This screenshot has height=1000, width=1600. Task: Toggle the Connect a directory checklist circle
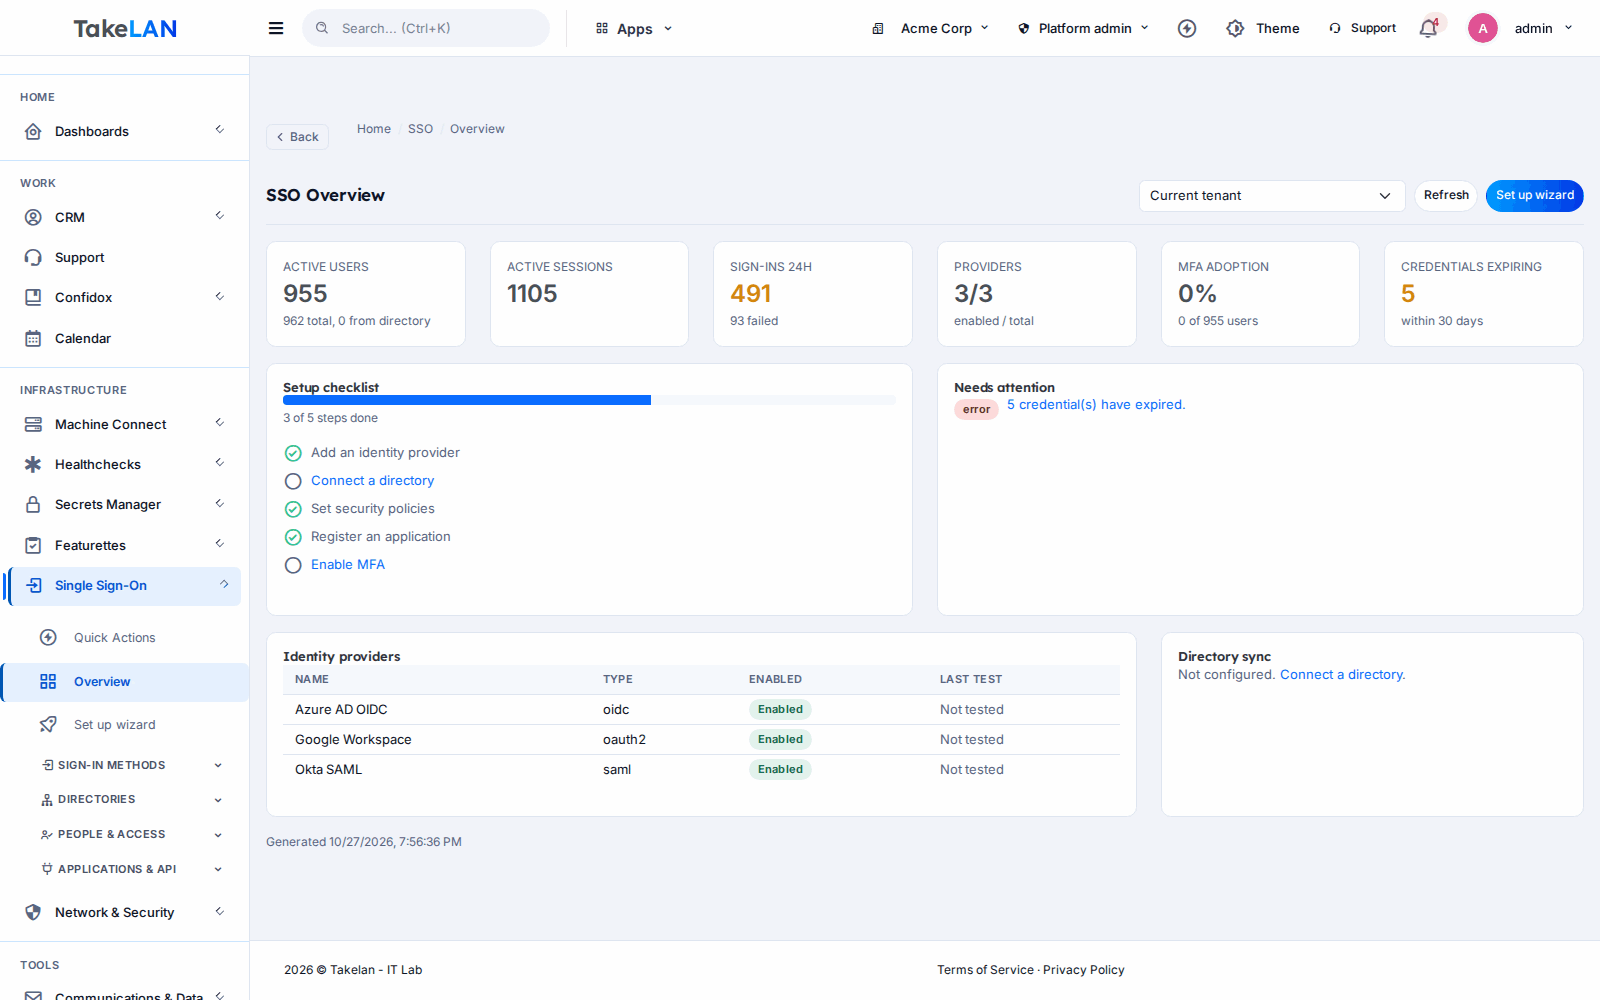(x=293, y=481)
